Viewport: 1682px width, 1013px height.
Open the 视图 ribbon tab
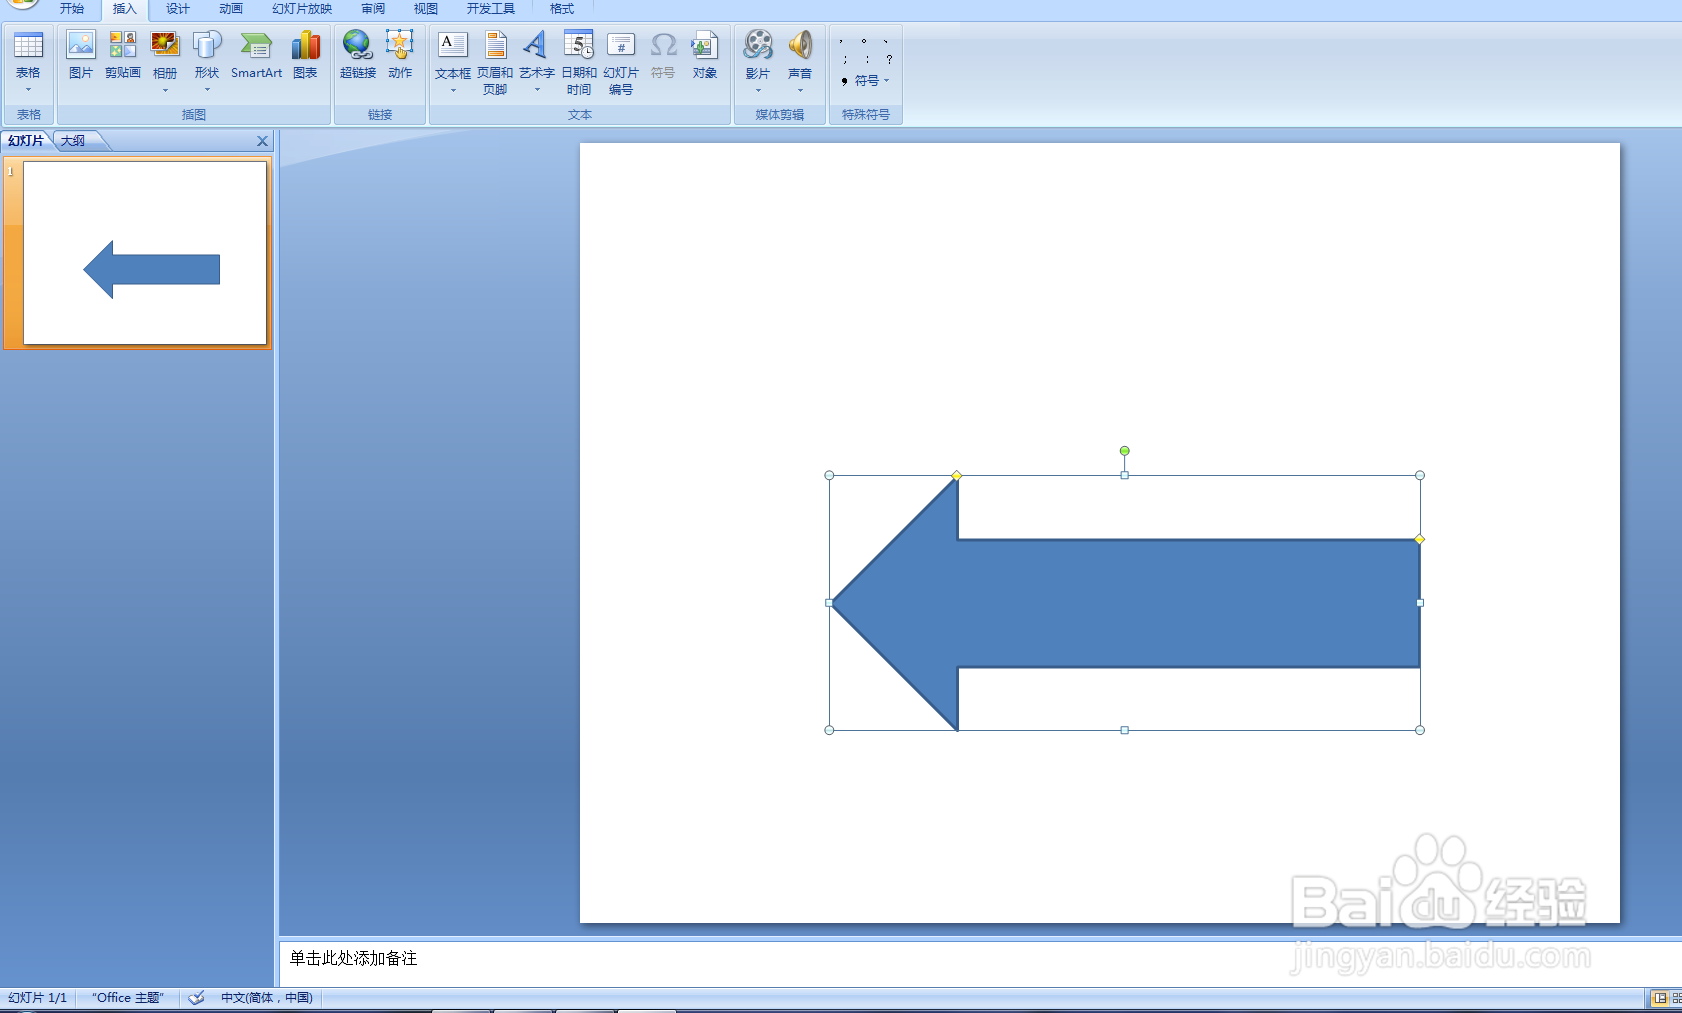(426, 9)
